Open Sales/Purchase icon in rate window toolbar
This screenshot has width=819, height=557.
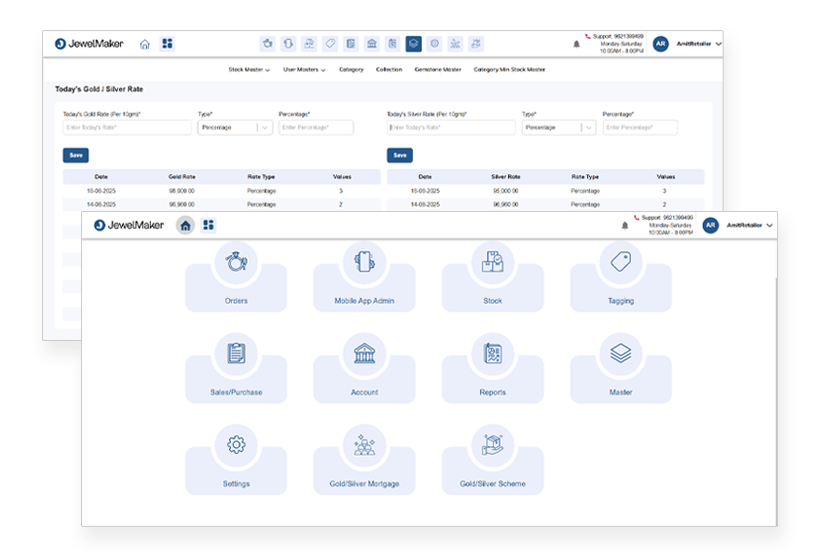(351, 44)
